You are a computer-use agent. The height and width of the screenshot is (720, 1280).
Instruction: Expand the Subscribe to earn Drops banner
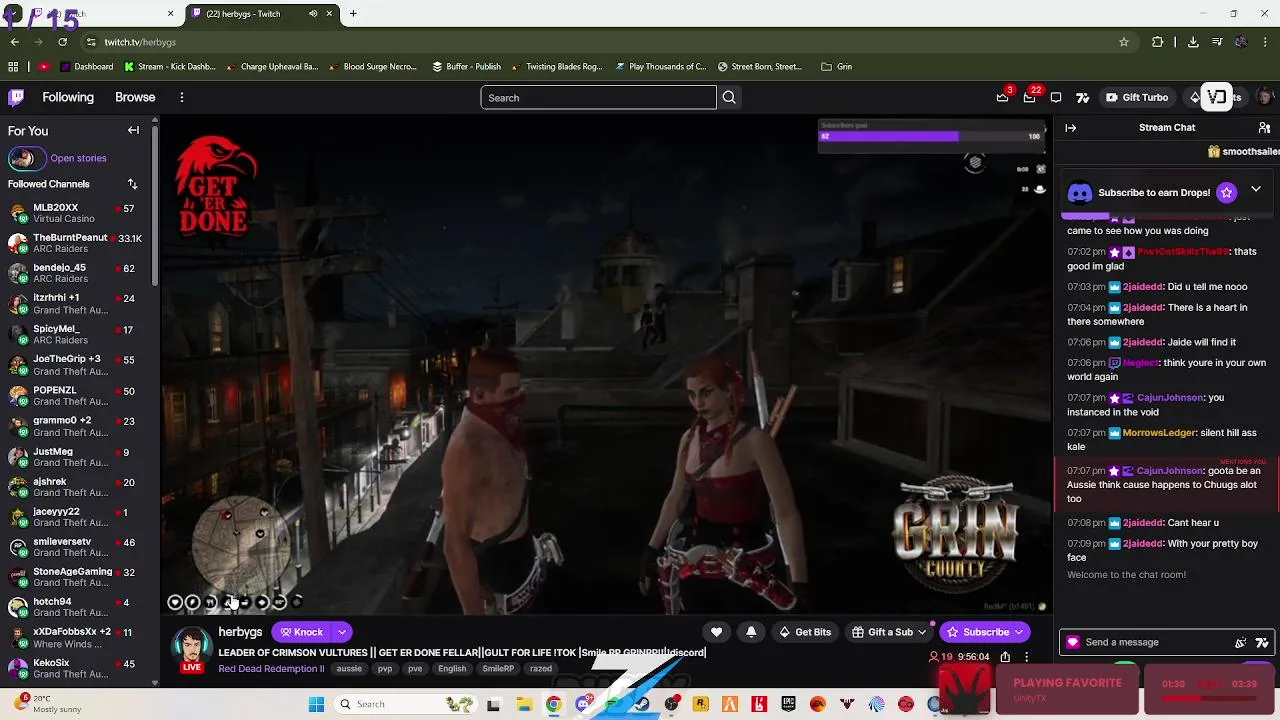coord(1256,190)
